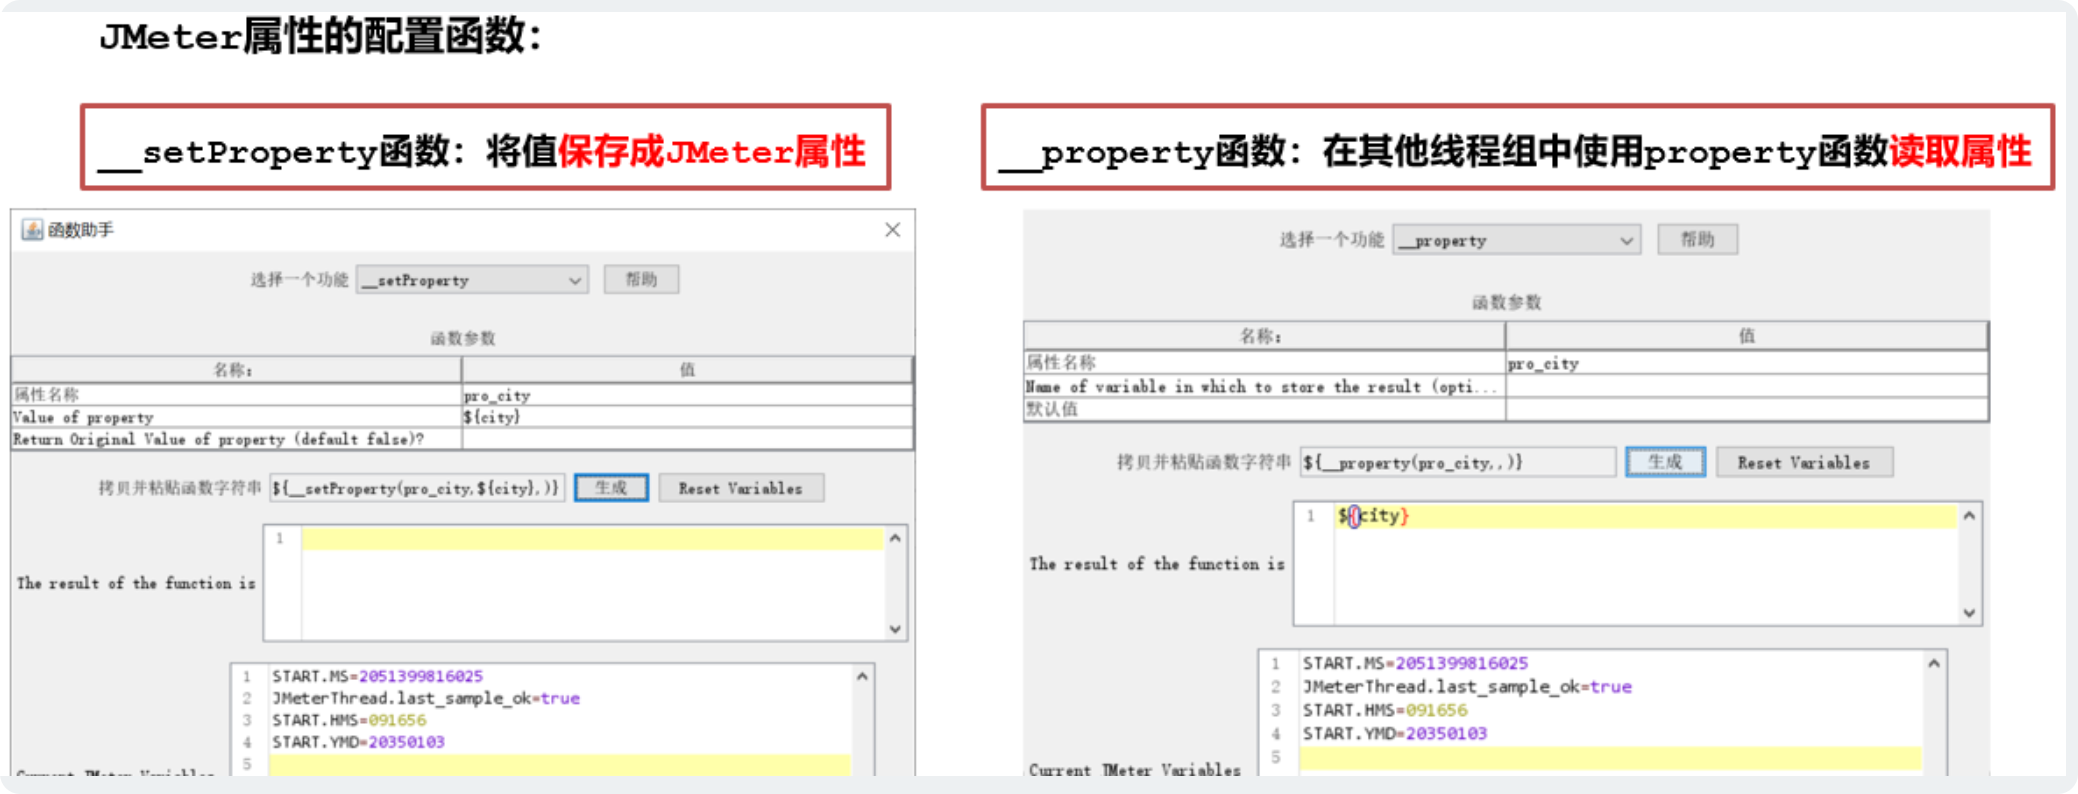Click 名称 column header in property table
Screen dimensions: 2078x794
point(1264,336)
